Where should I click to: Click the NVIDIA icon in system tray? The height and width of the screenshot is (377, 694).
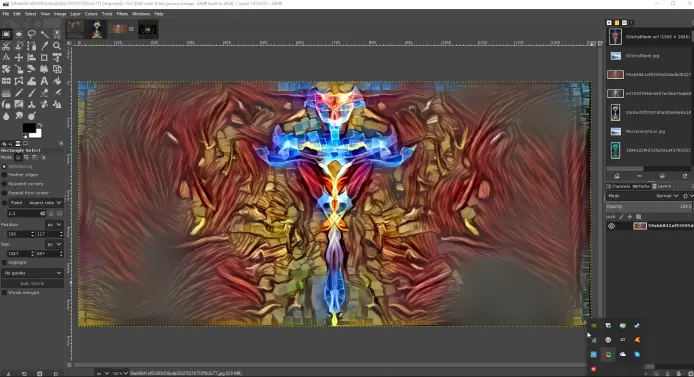point(594,325)
